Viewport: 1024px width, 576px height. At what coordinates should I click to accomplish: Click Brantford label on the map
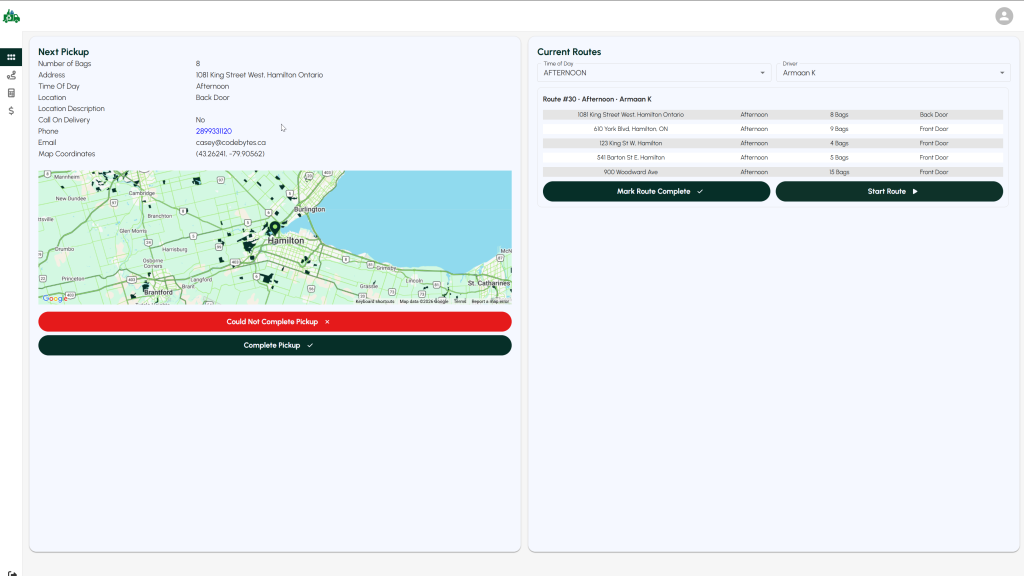coord(158,293)
